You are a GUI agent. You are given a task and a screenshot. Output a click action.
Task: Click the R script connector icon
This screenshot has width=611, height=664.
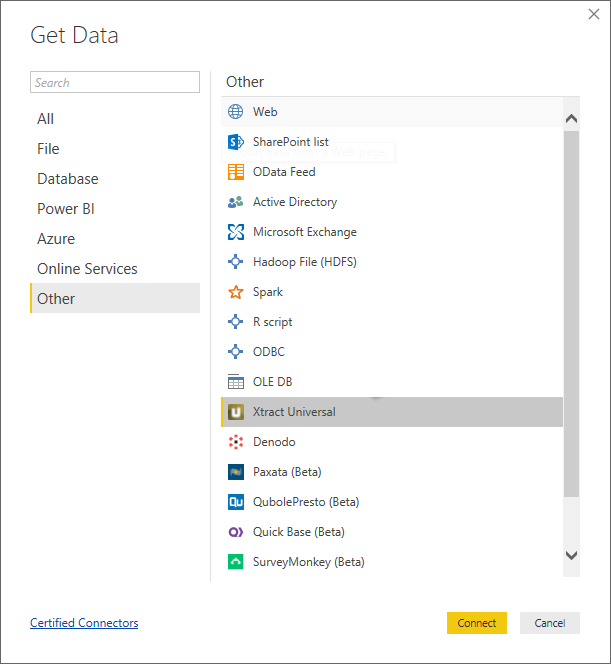[x=235, y=322]
